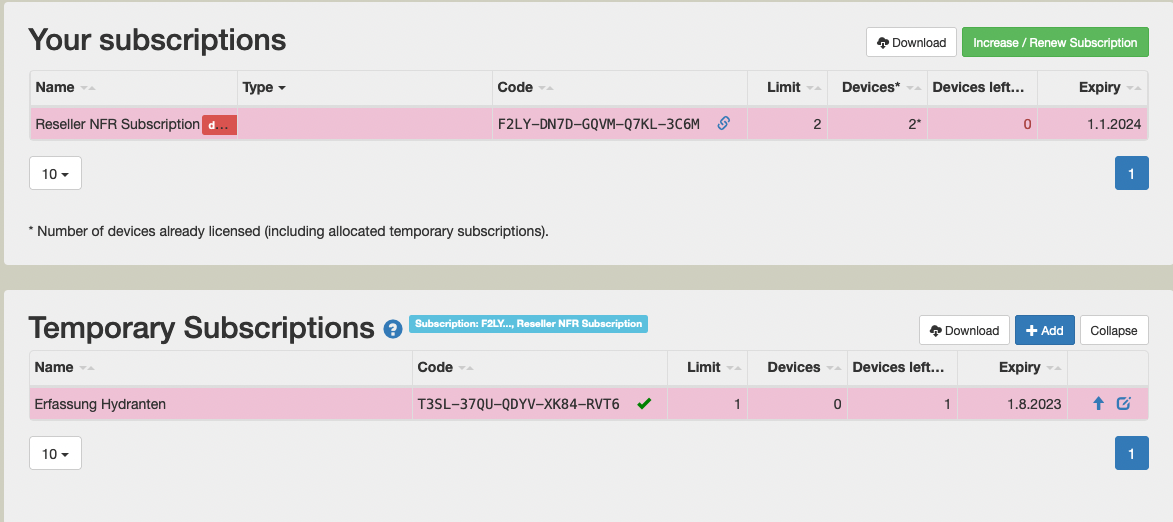This screenshot has width=1173, height=522.
Task: Open page size dropdown under Your subscriptions
Action: click(55, 174)
